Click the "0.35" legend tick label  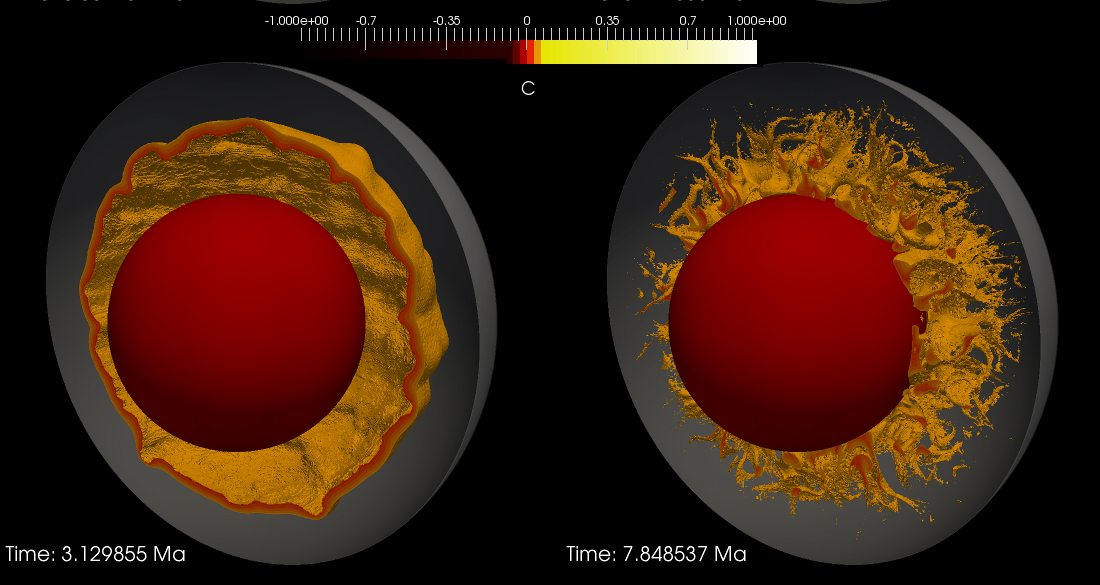(608, 21)
